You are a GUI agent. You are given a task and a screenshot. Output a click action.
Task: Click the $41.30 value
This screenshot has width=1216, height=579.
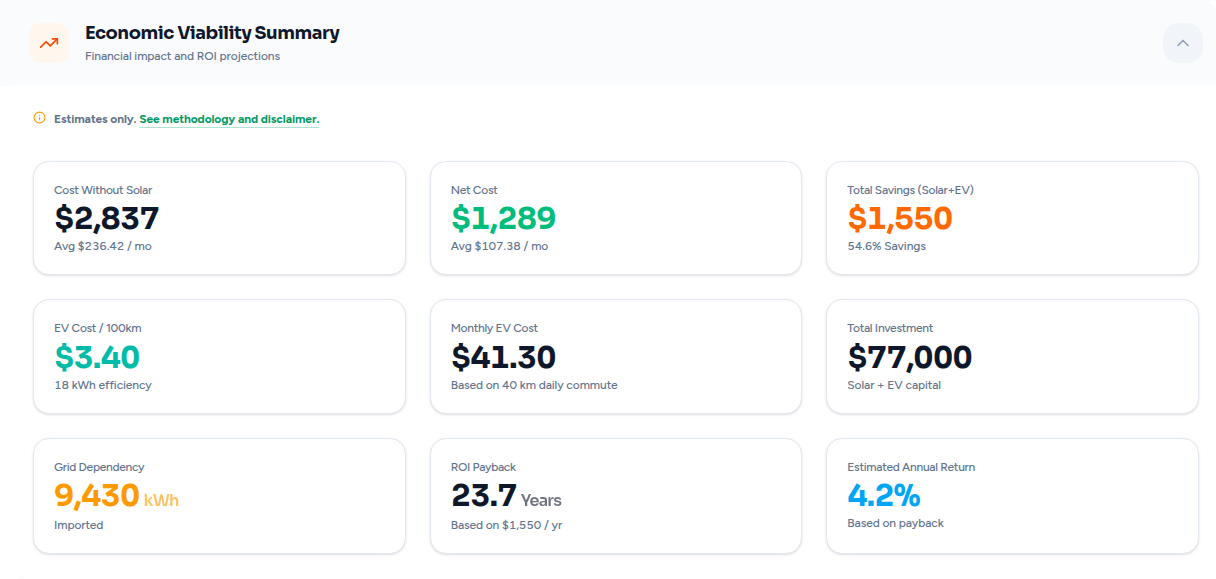(503, 357)
